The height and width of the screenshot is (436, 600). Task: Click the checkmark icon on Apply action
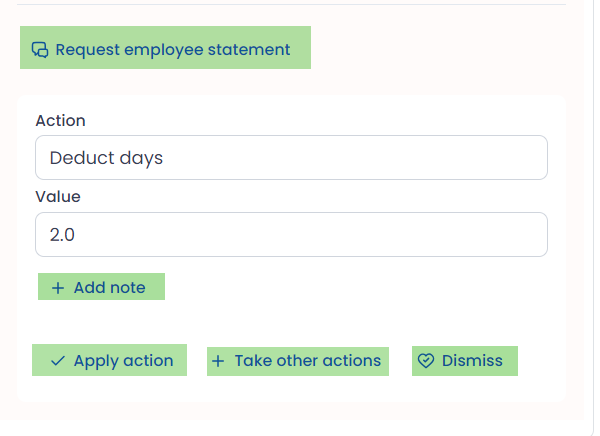(x=58, y=361)
